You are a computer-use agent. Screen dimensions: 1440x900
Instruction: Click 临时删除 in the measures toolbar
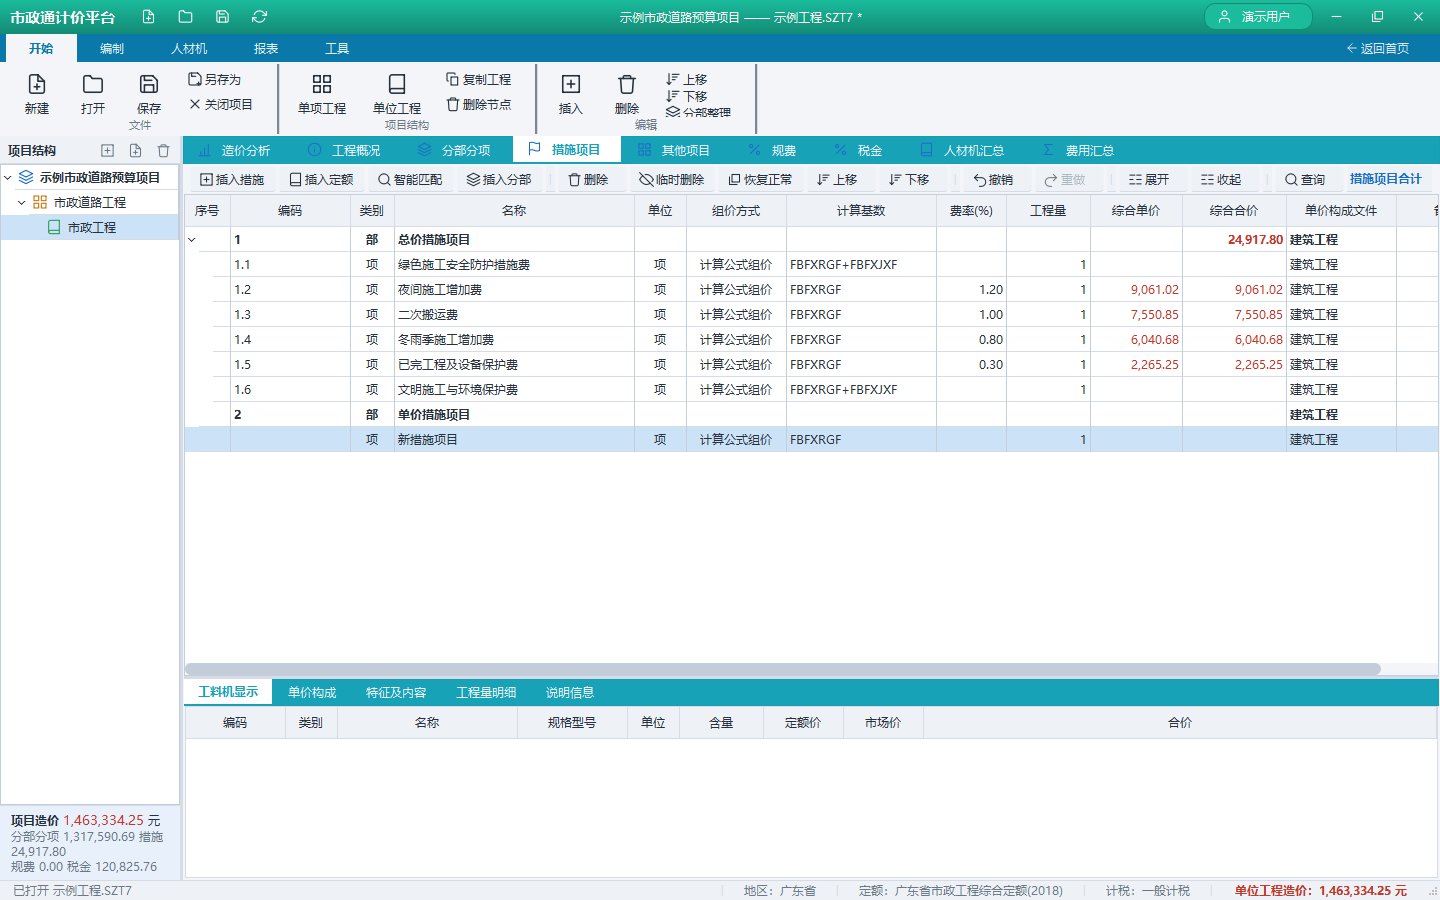[672, 180]
